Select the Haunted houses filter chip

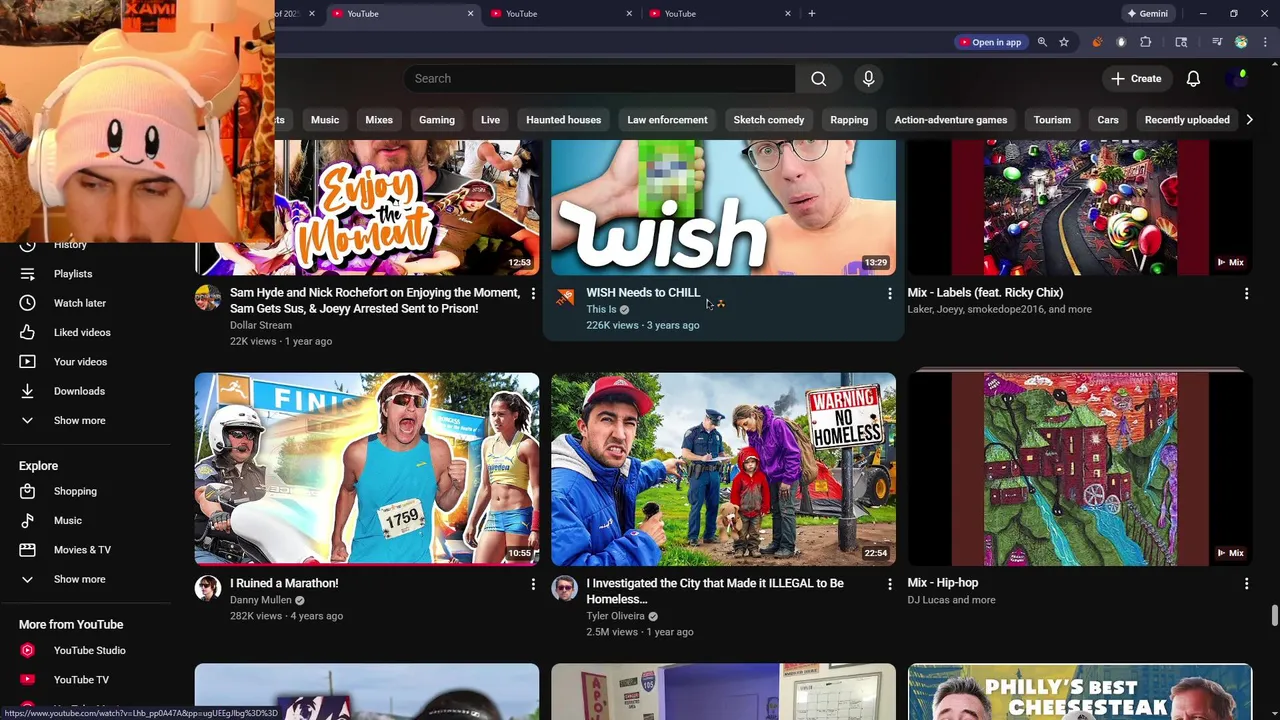point(564,120)
